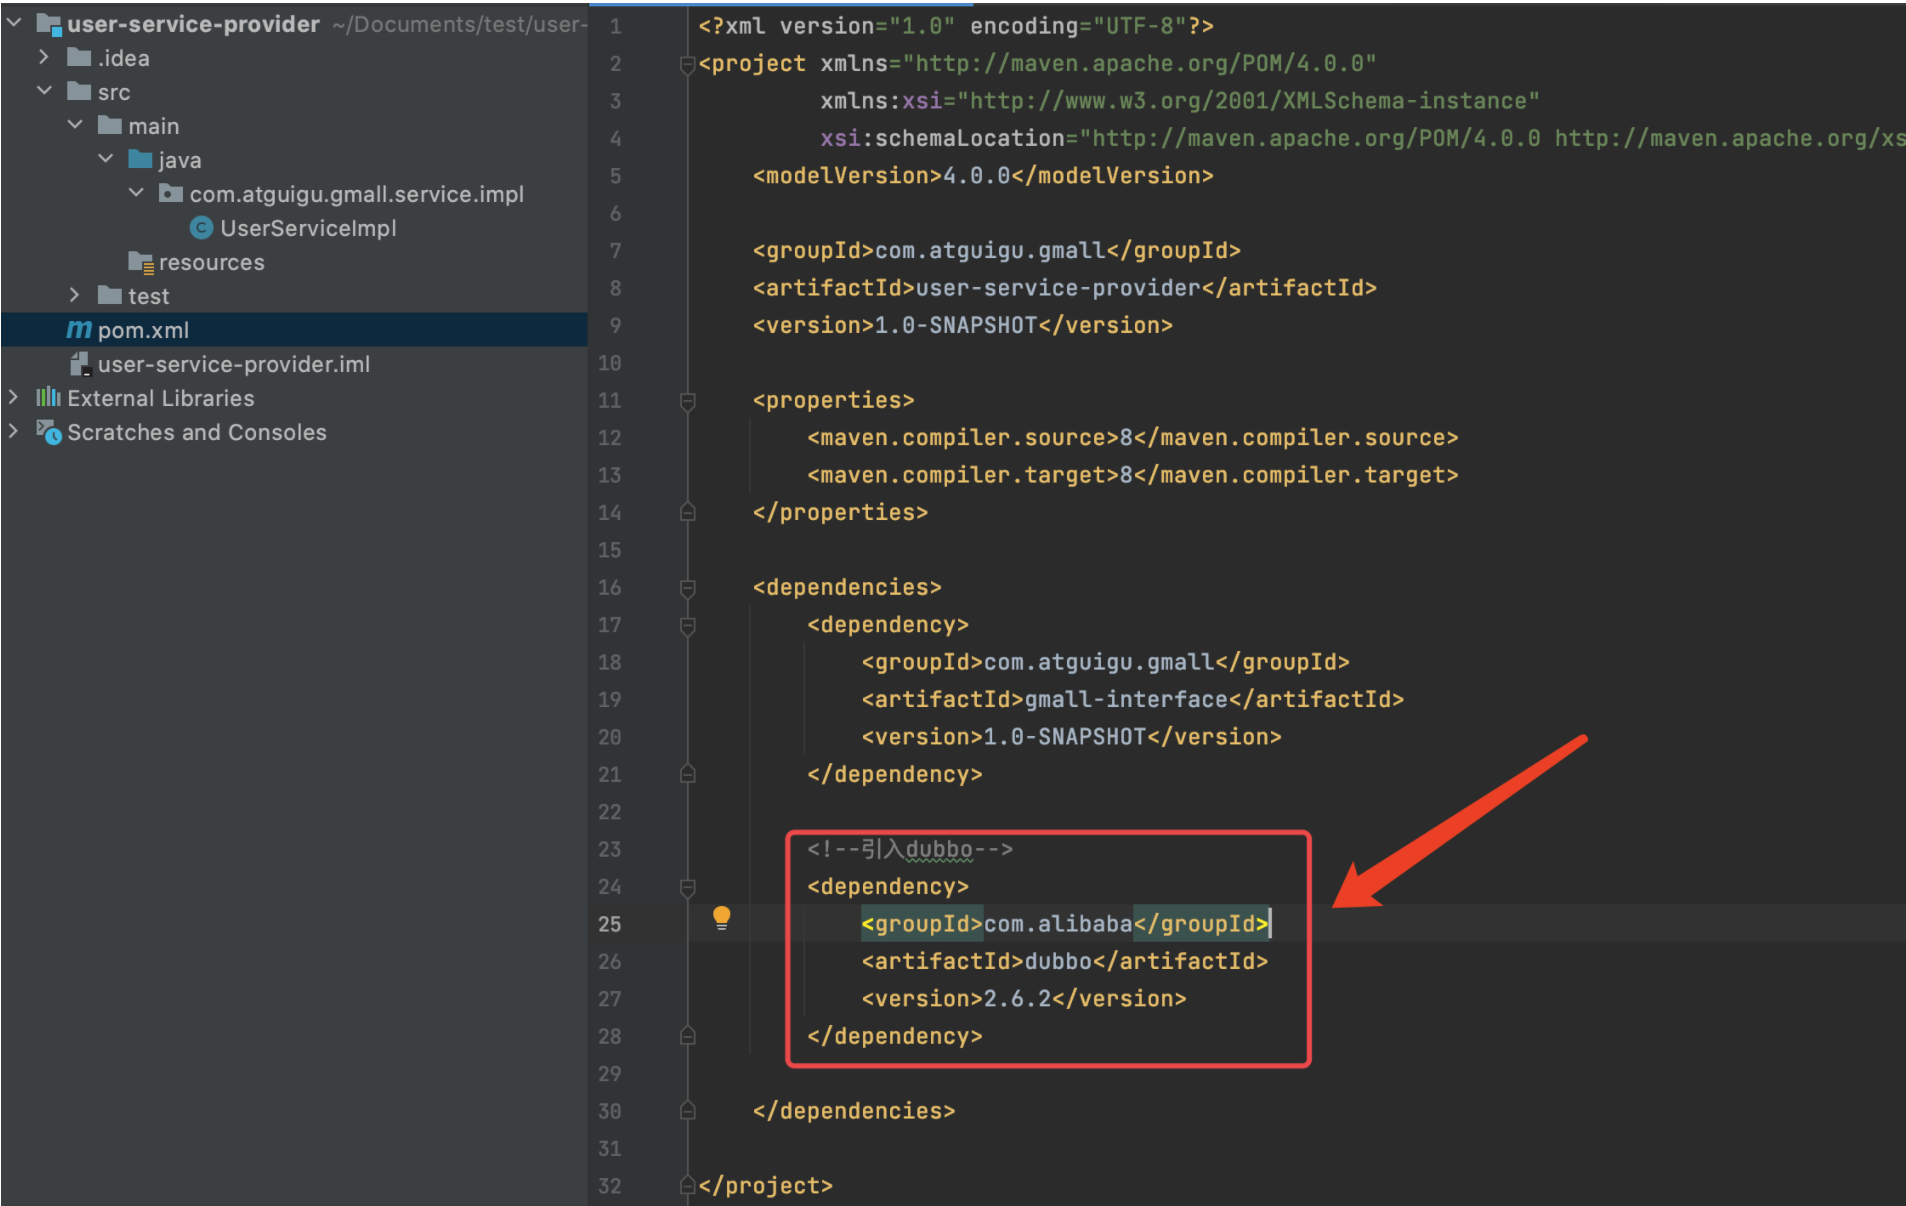Image resolution: width=1906 pixels, height=1206 pixels.
Task: Fold the first dependency at line 17
Action: click(x=687, y=626)
